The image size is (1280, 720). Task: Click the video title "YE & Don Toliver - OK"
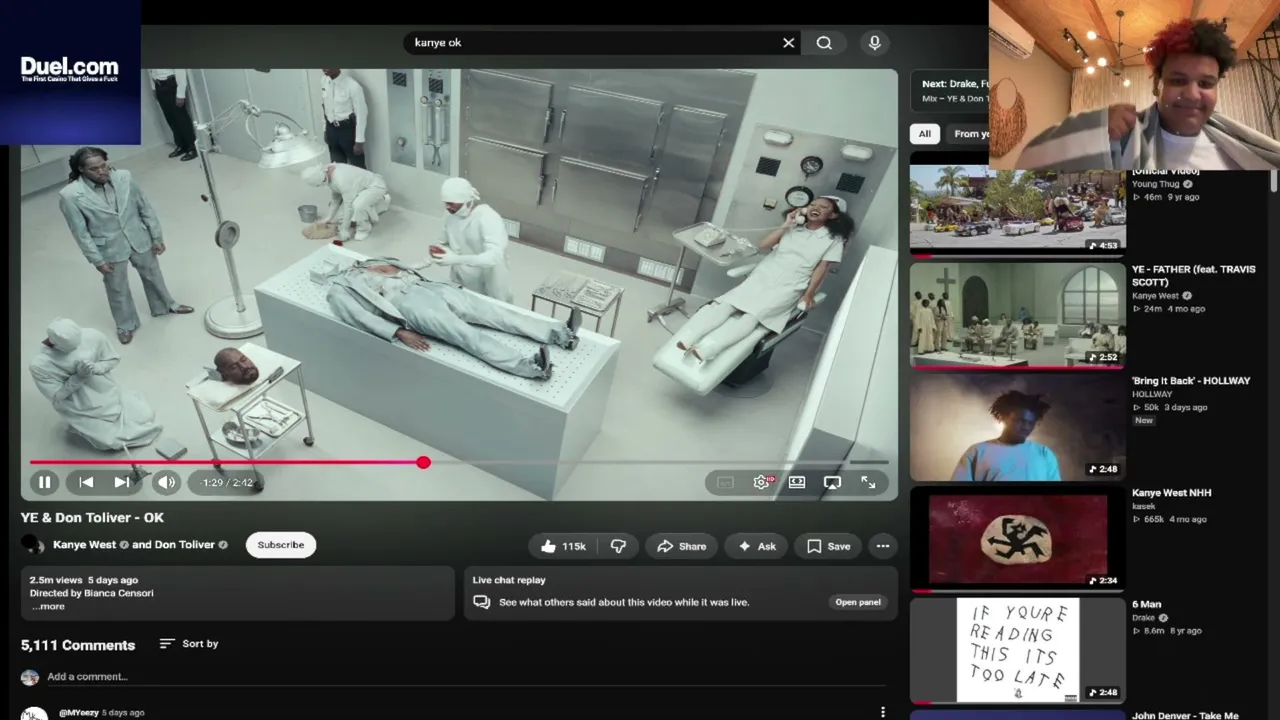pos(92,518)
